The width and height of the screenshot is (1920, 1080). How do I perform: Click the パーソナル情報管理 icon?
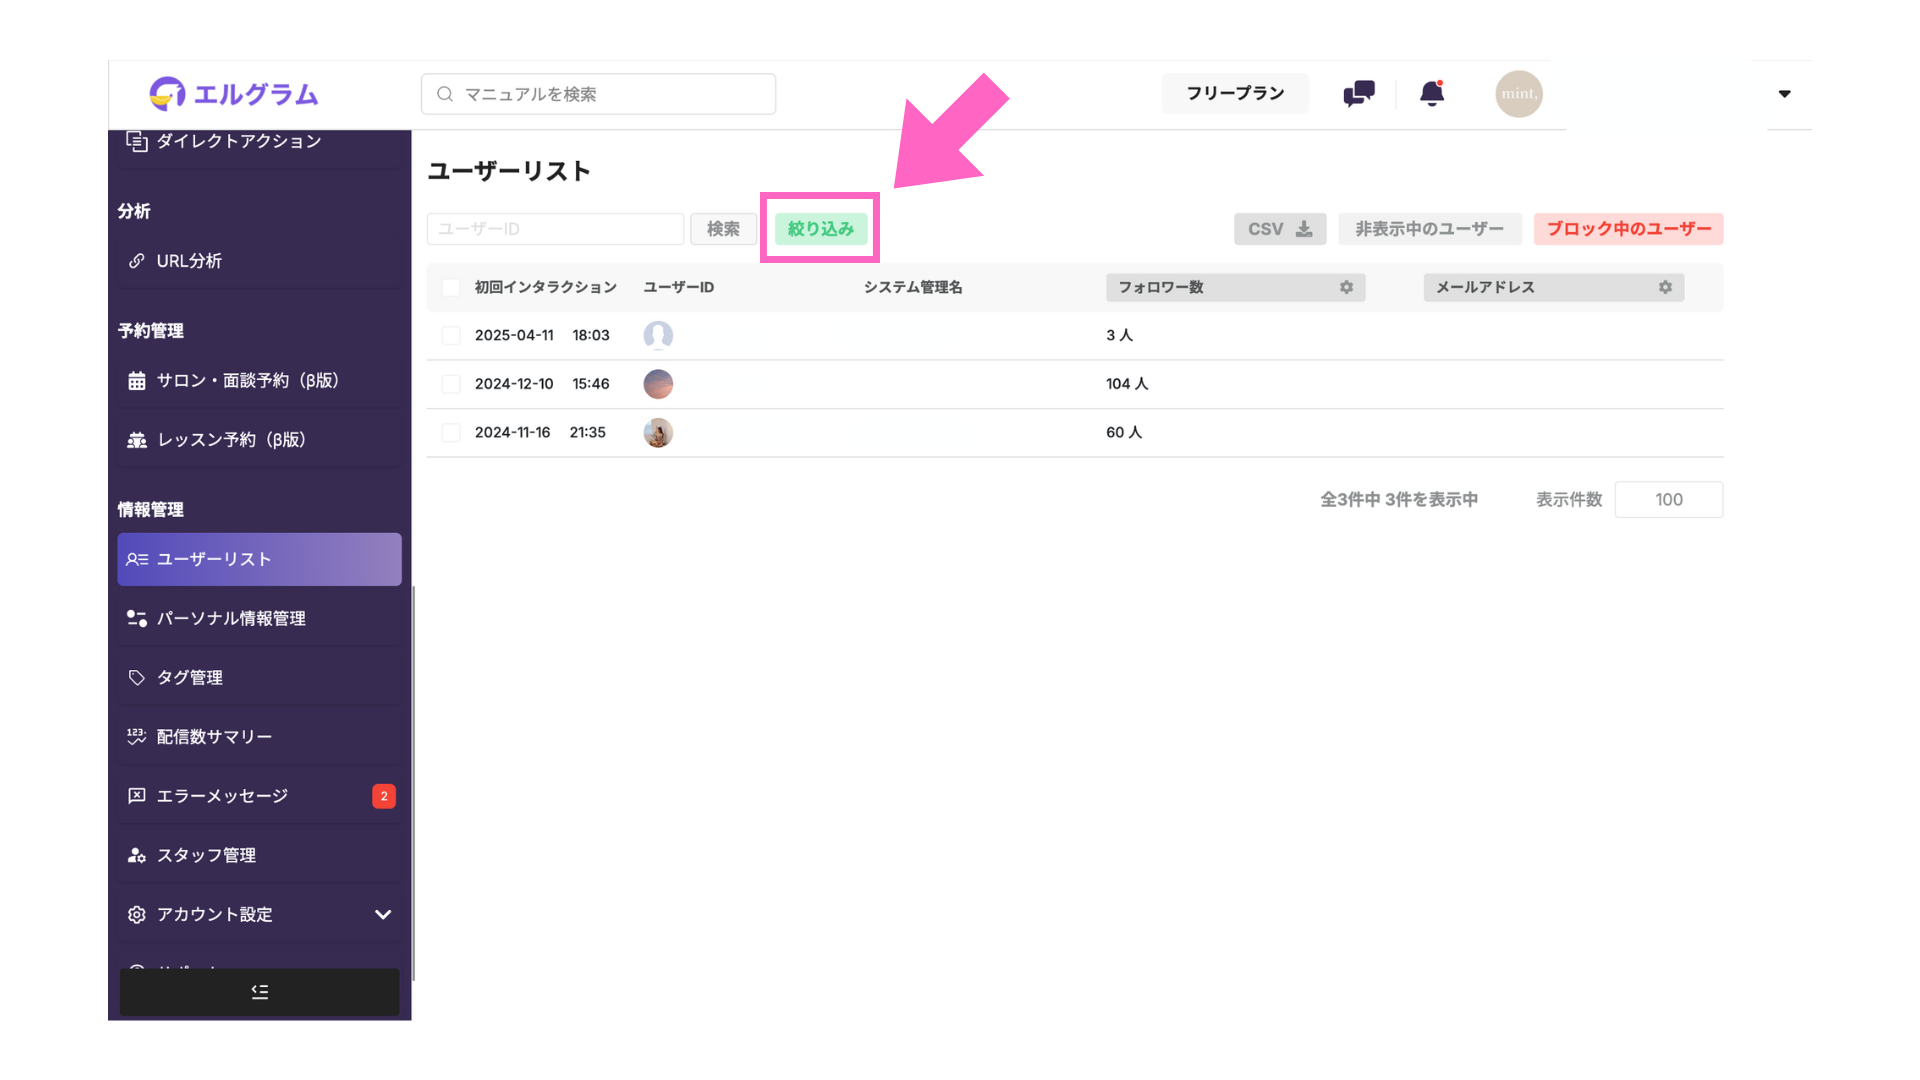[x=137, y=618]
